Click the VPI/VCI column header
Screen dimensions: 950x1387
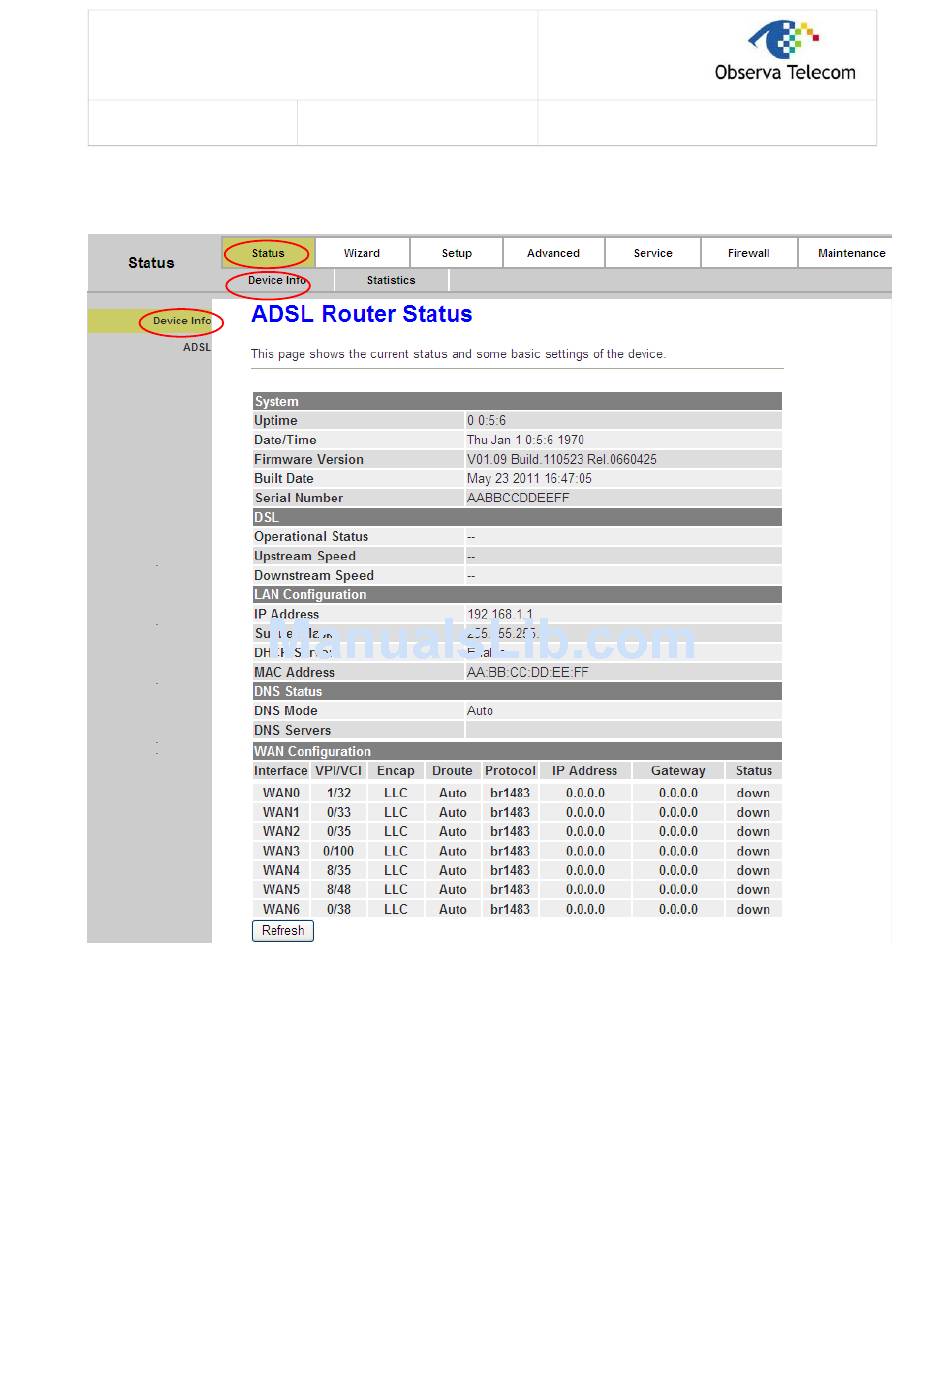(339, 771)
